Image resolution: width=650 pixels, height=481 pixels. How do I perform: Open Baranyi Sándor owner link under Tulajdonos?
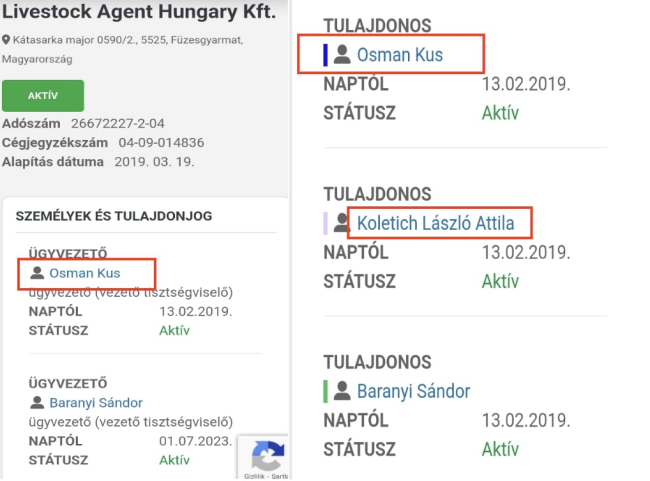[x=413, y=391]
